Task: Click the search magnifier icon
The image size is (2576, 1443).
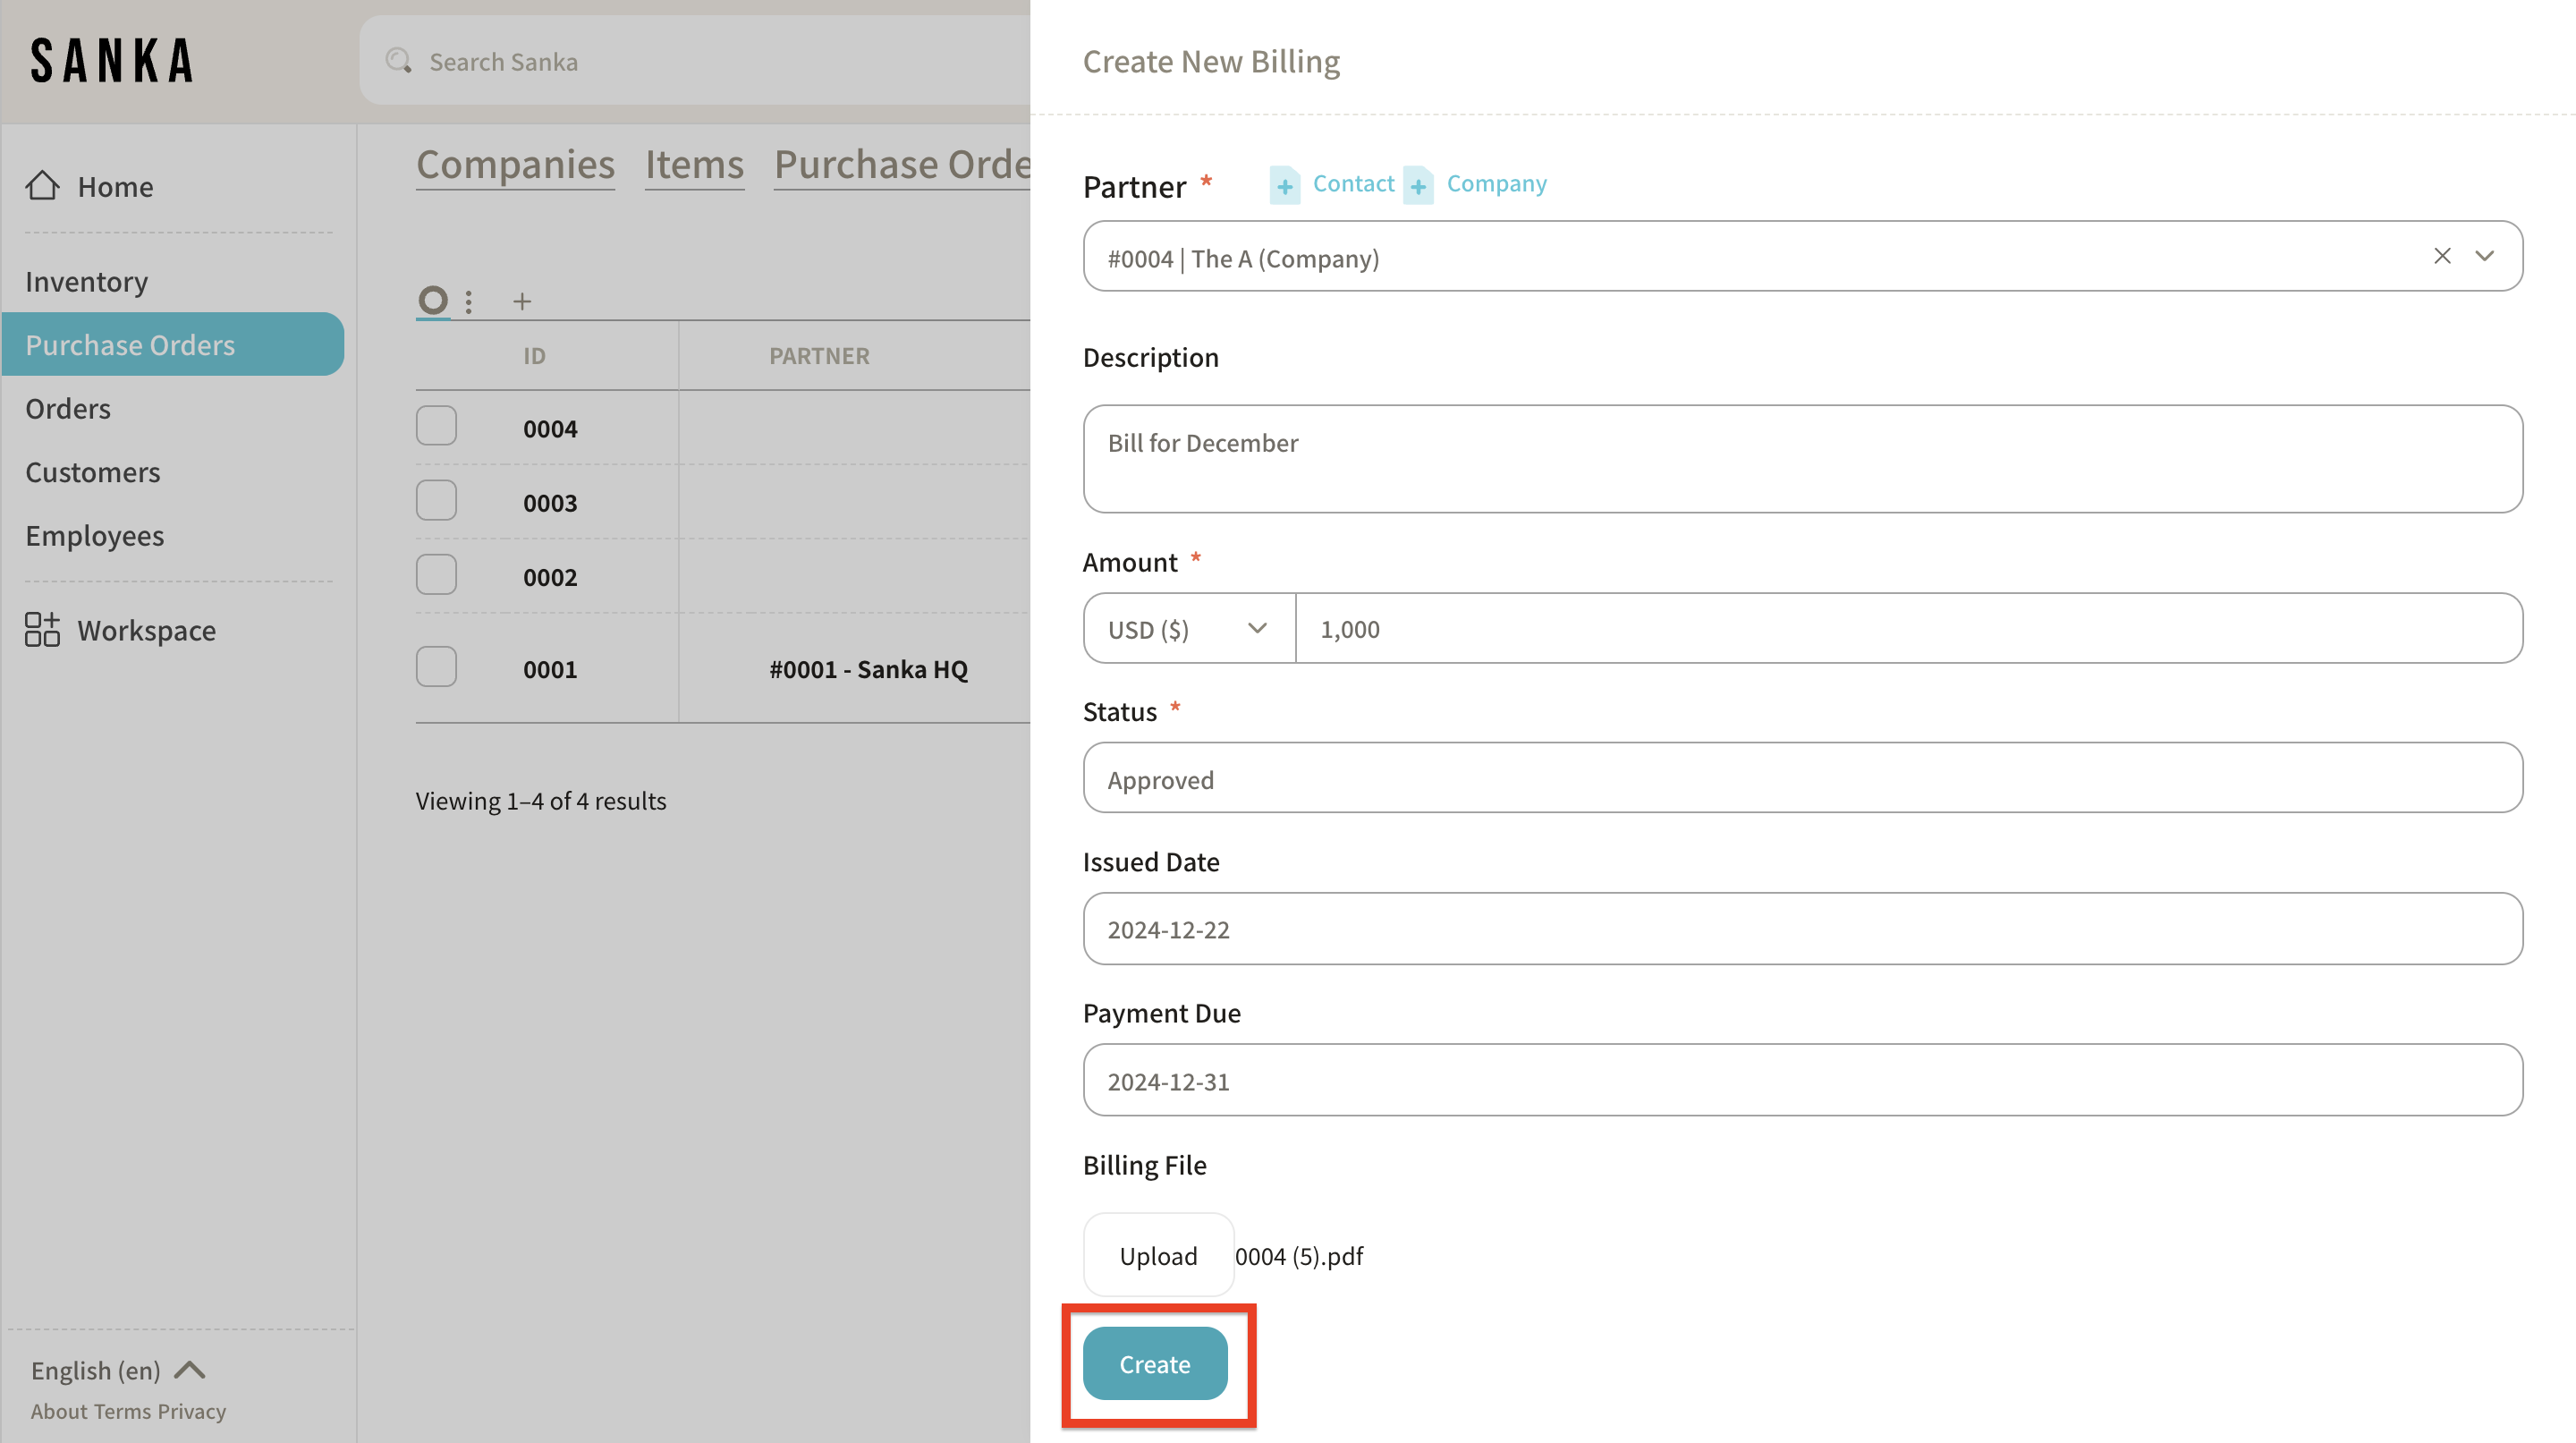Action: point(399,61)
